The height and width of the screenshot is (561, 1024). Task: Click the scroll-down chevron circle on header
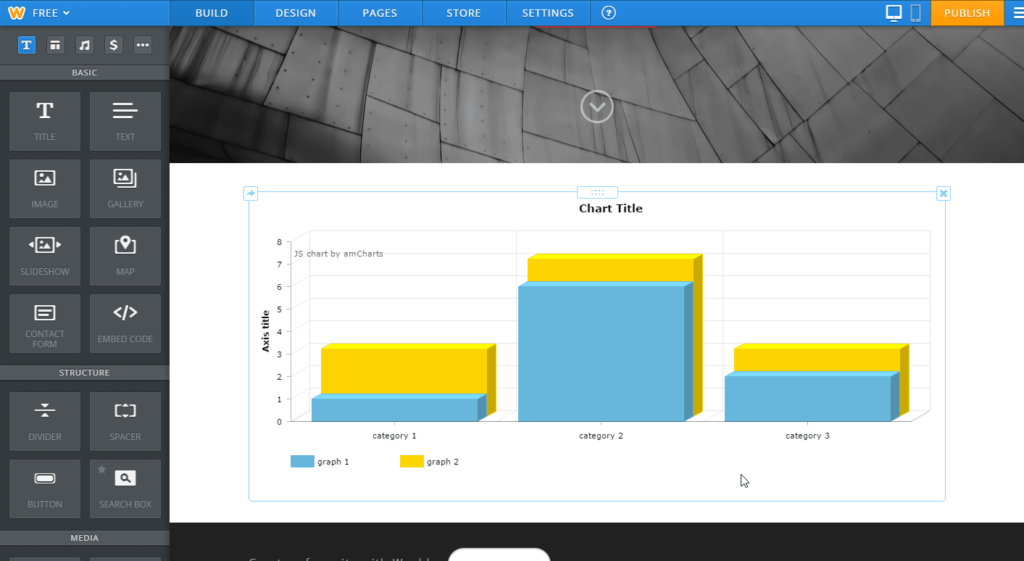pyautogui.click(x=597, y=106)
